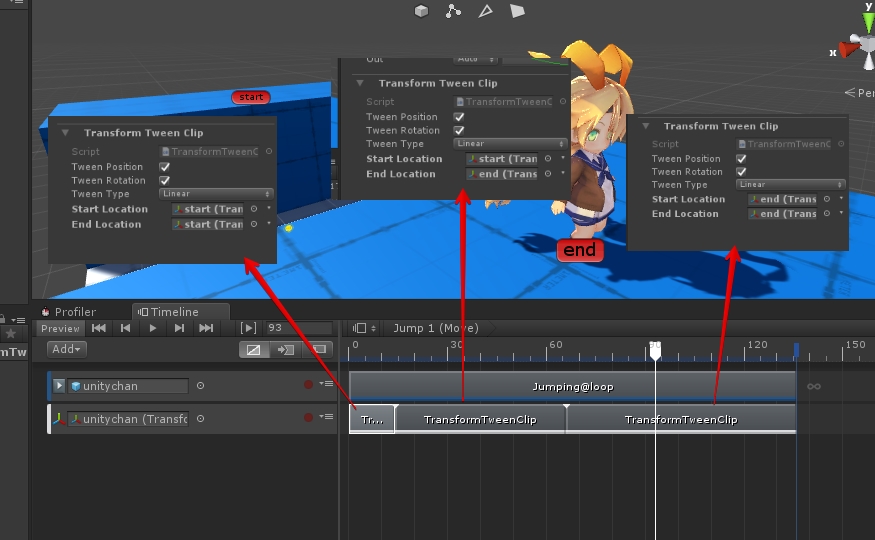Play the timeline
This screenshot has width=875, height=540.
point(152,328)
